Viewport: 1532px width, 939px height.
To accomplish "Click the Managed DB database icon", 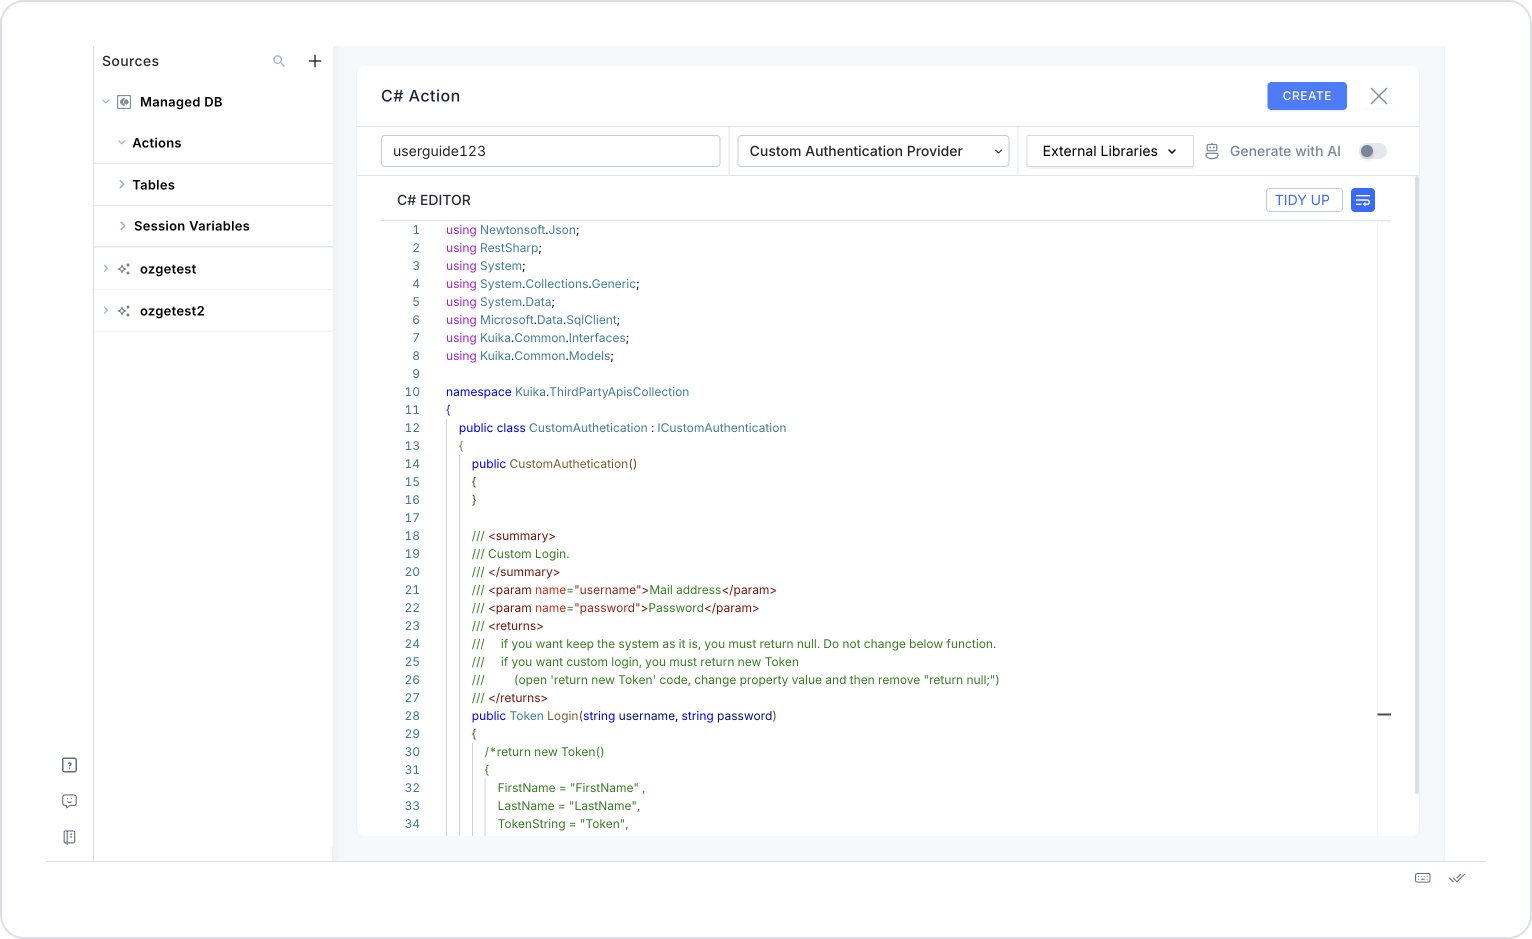I will pos(124,102).
